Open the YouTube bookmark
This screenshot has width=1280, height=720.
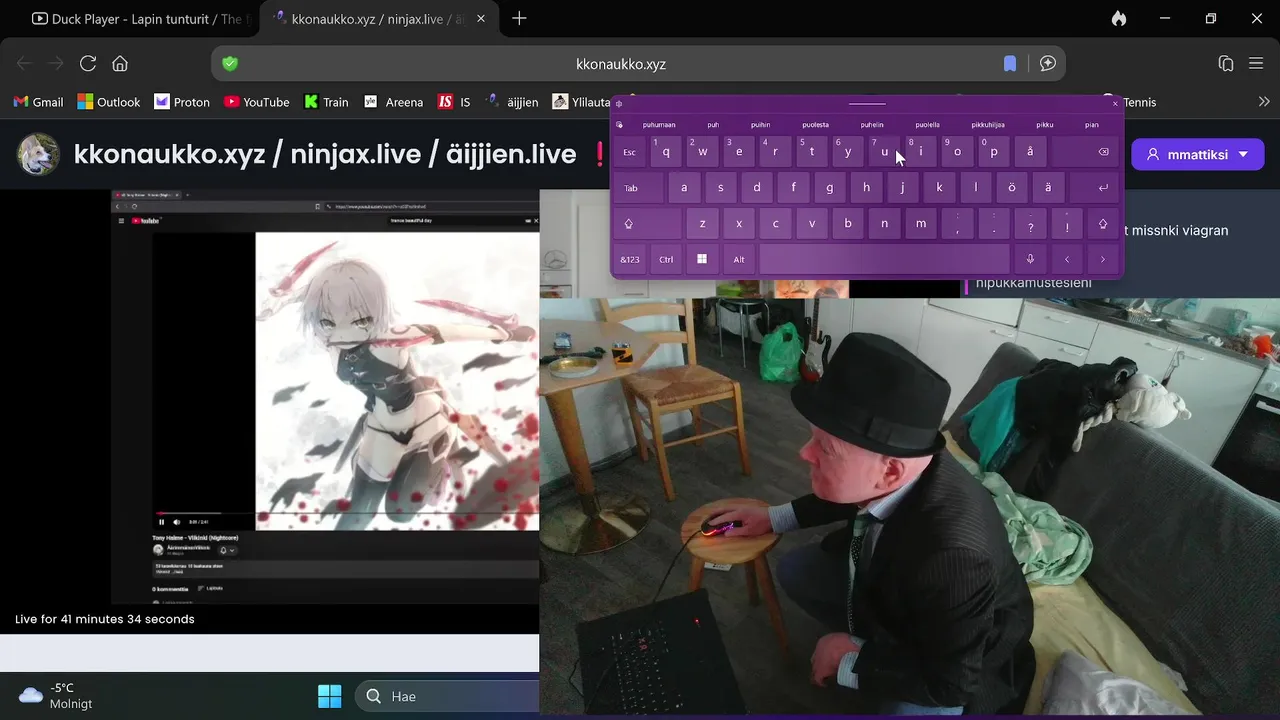(x=257, y=102)
